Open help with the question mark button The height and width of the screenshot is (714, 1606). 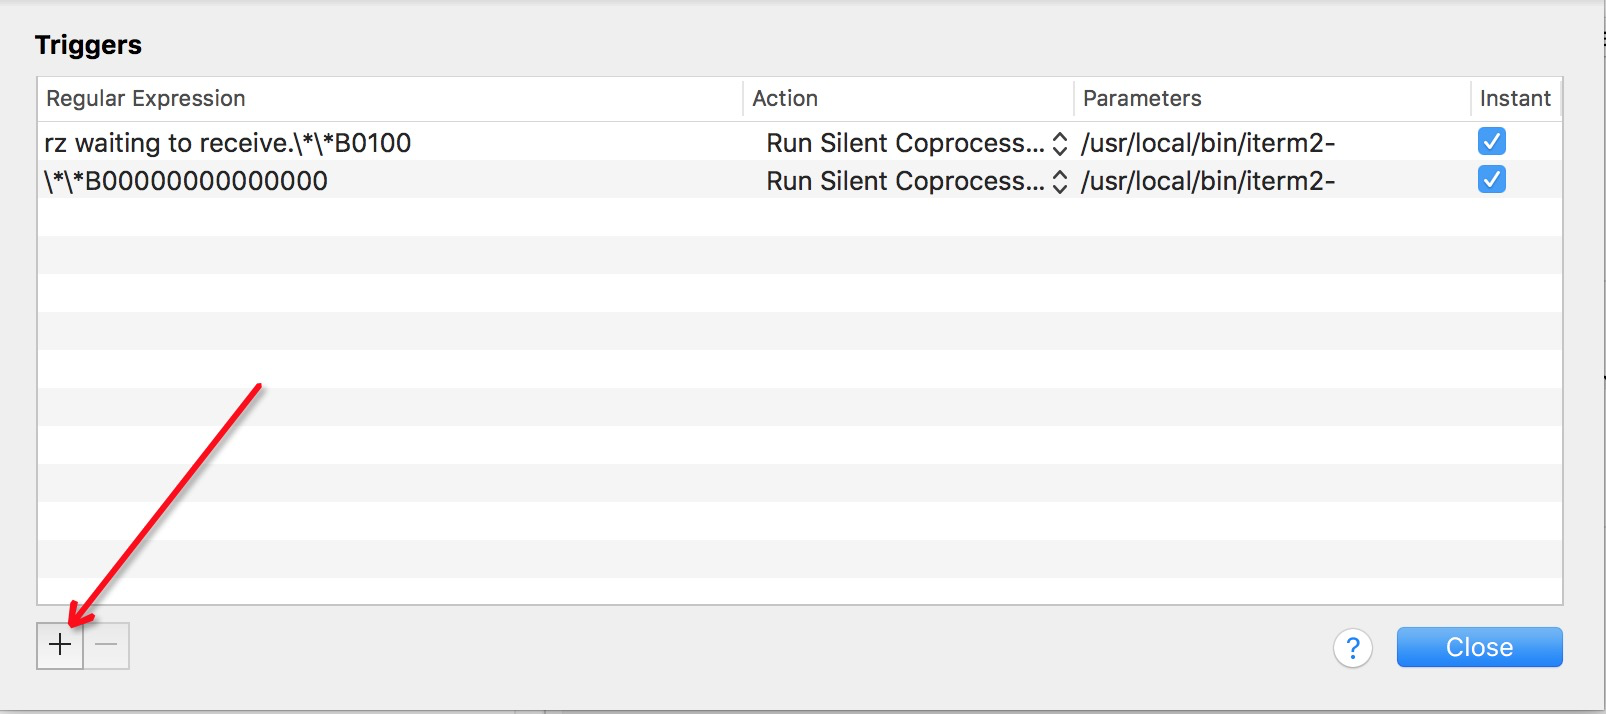1352,648
